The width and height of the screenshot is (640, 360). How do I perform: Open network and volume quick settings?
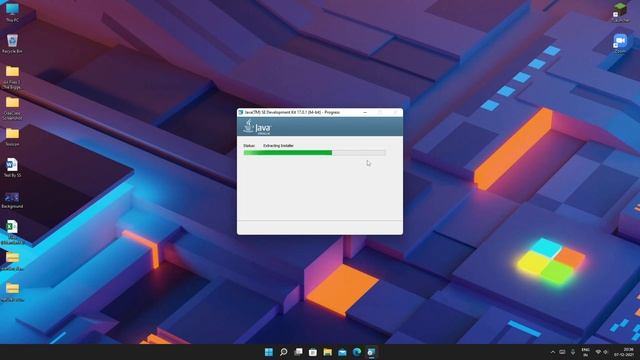[x=602, y=352]
